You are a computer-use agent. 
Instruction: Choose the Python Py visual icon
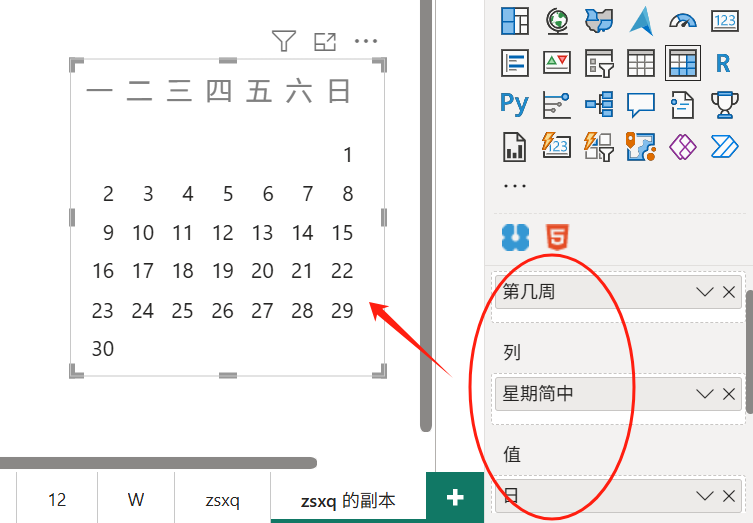click(x=514, y=104)
